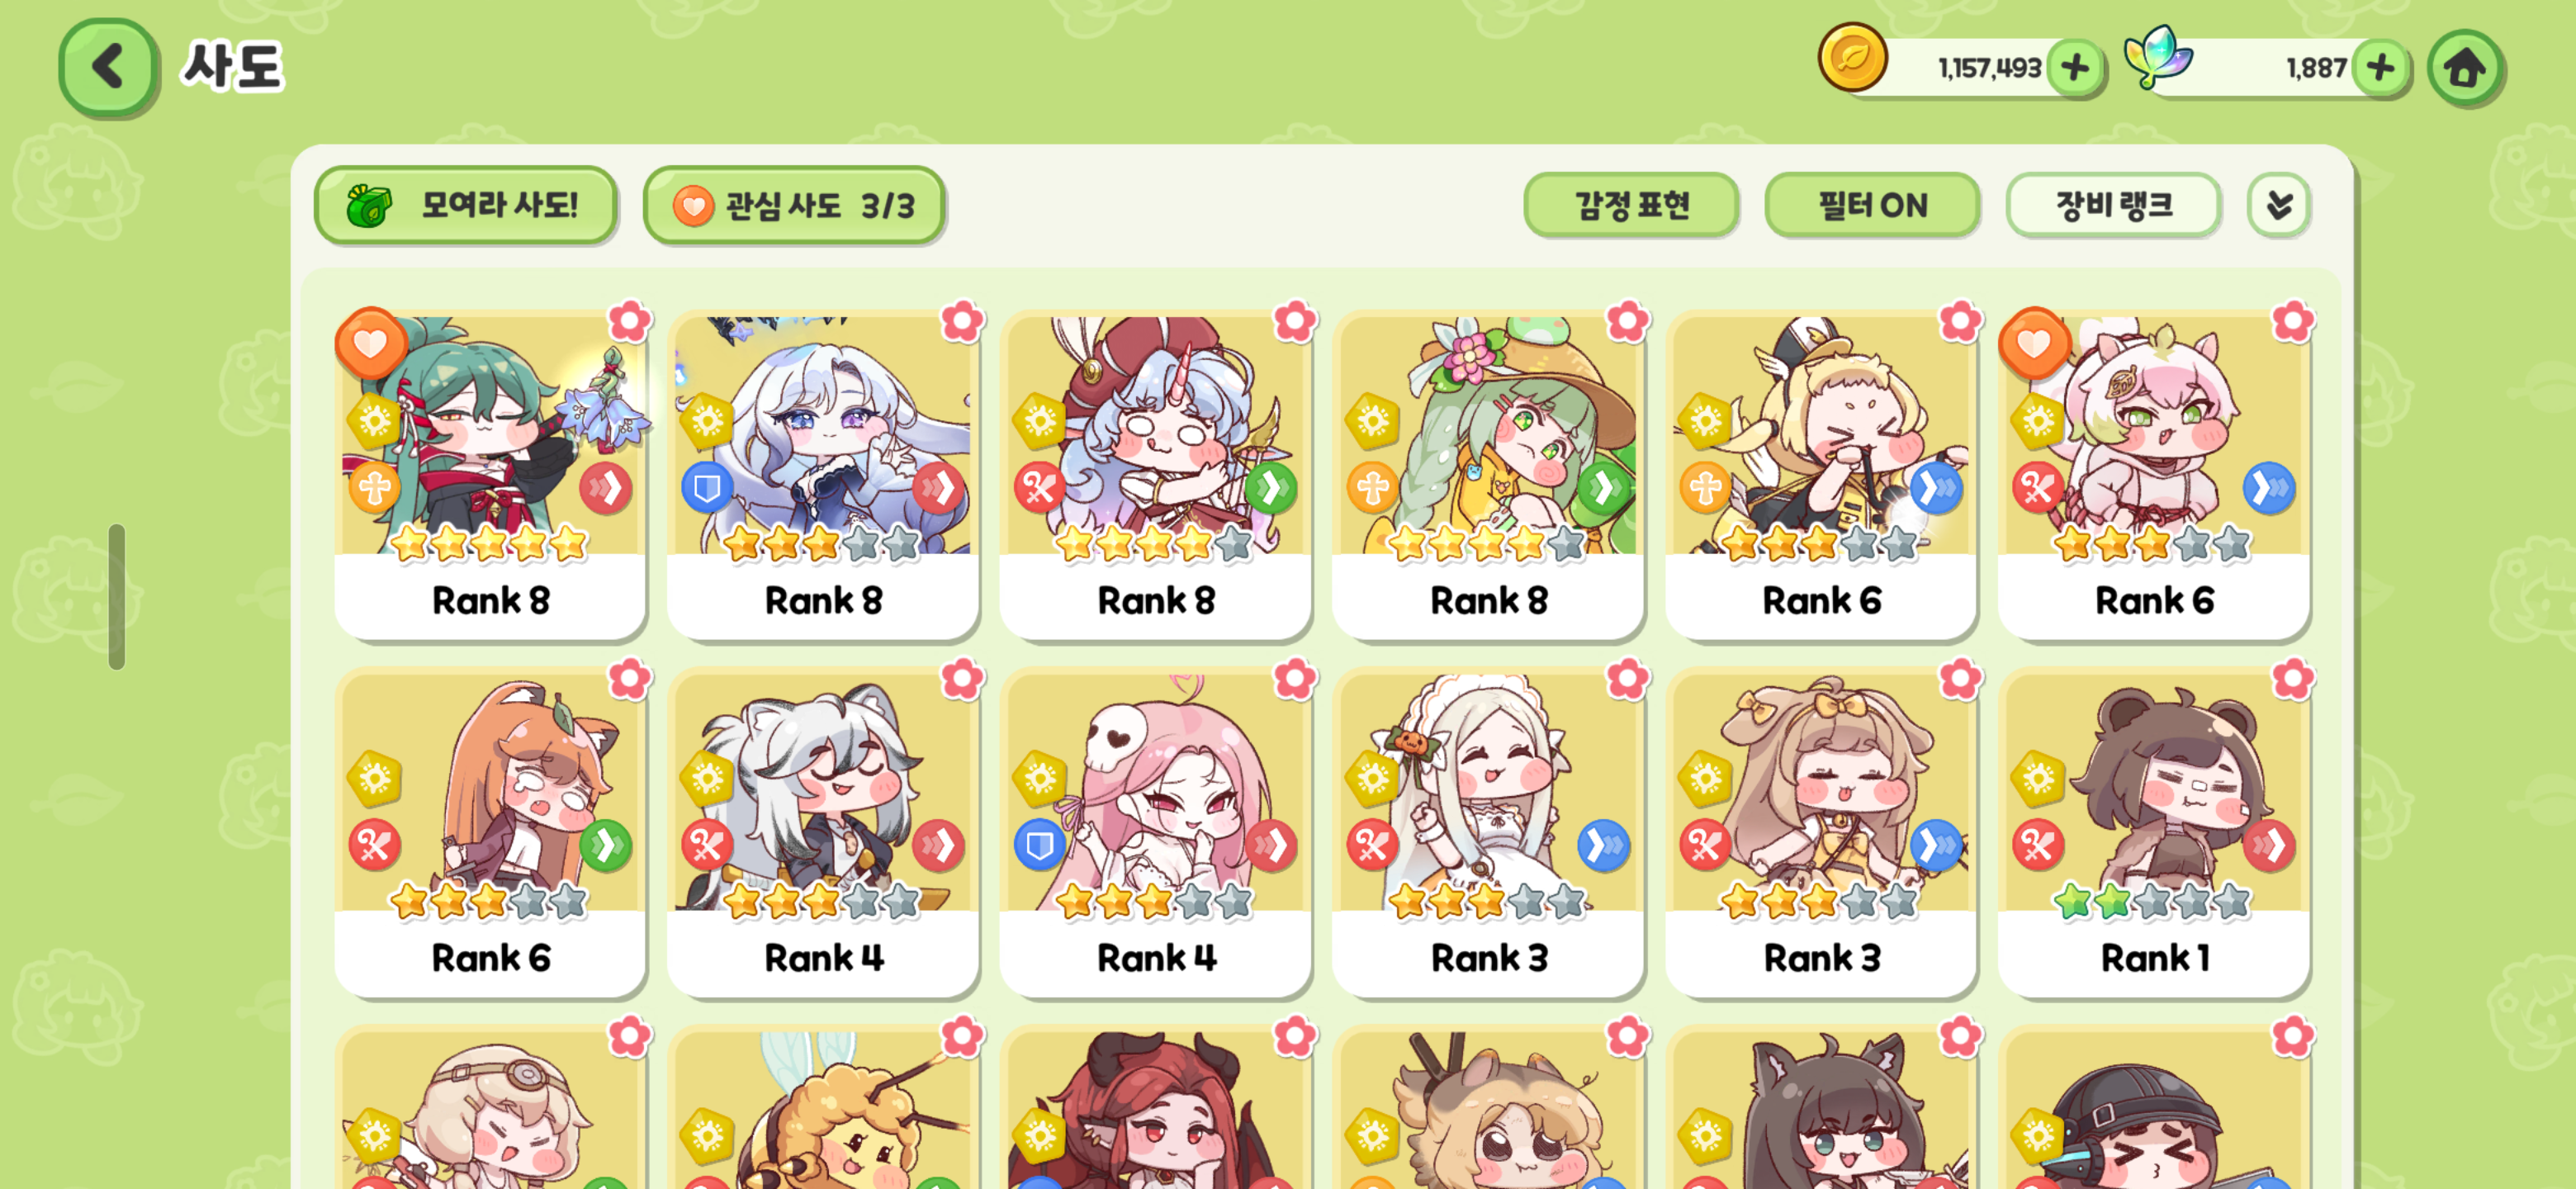Open the home screen via house icon

(2464, 68)
